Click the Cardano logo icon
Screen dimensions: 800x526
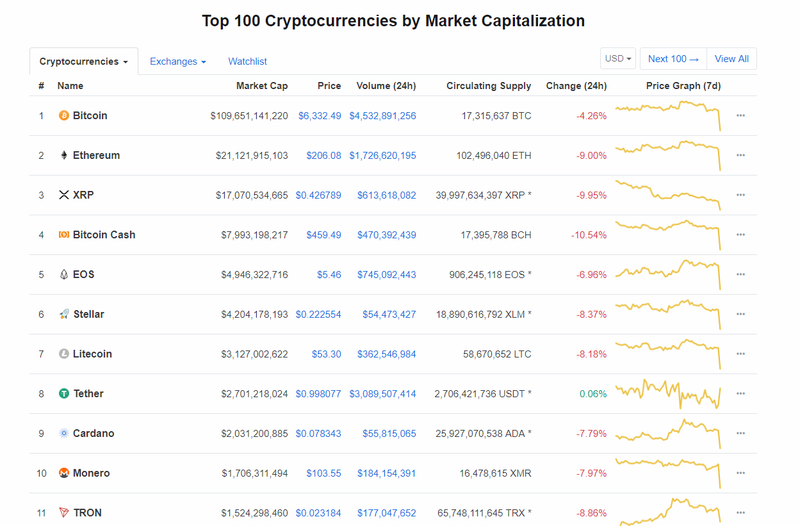point(64,433)
